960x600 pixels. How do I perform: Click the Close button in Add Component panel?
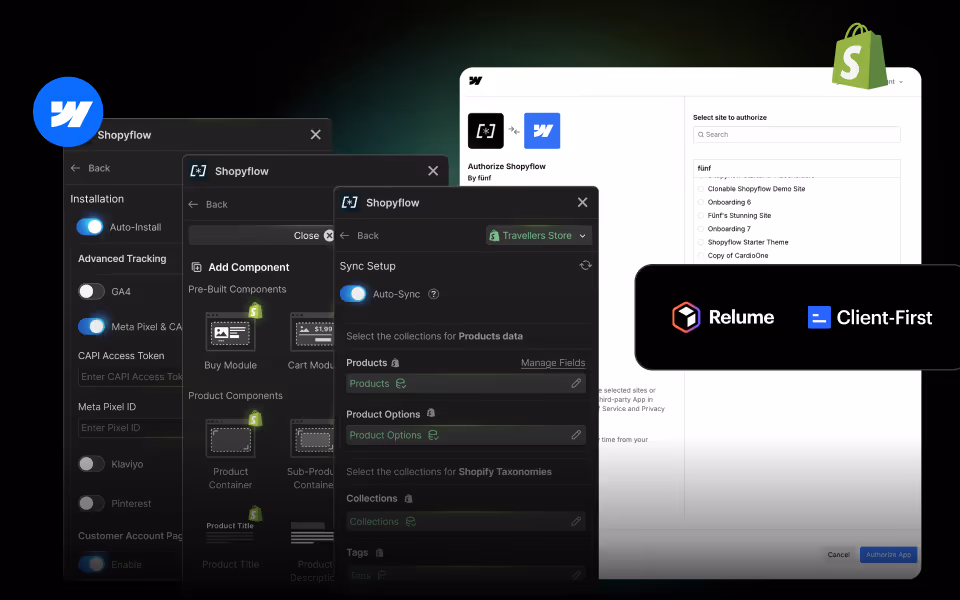tap(313, 236)
